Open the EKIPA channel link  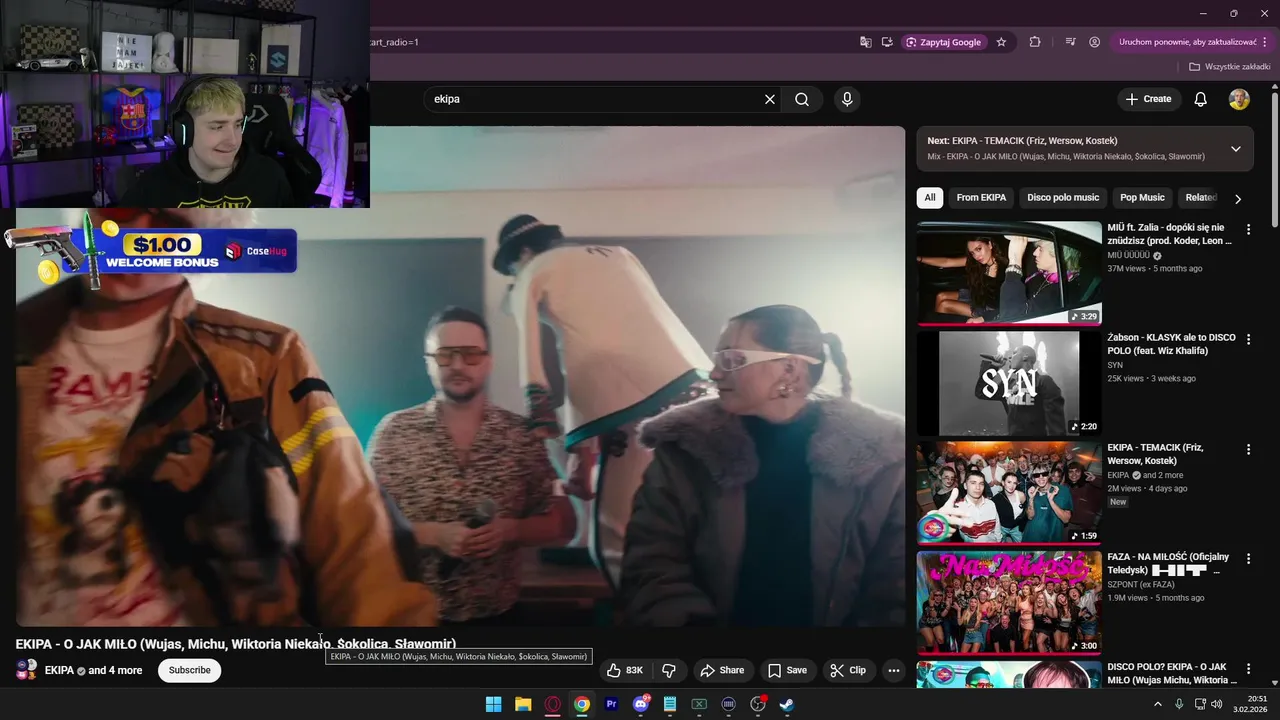[x=59, y=670]
